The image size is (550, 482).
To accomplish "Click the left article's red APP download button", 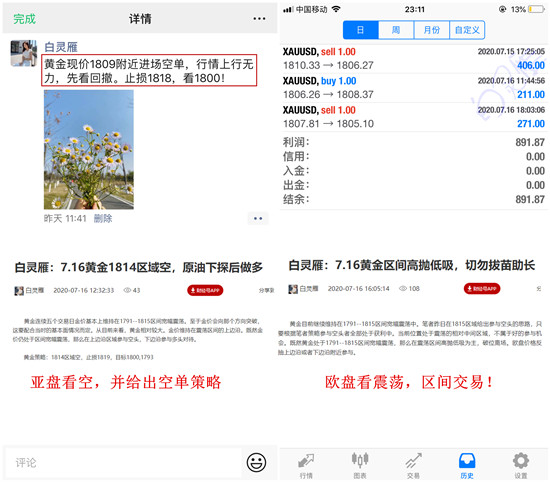I will point(205,290).
